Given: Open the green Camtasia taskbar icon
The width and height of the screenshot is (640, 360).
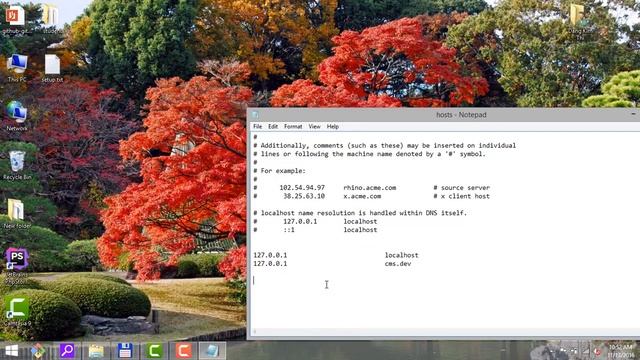Looking at the screenshot, I should point(154,351).
